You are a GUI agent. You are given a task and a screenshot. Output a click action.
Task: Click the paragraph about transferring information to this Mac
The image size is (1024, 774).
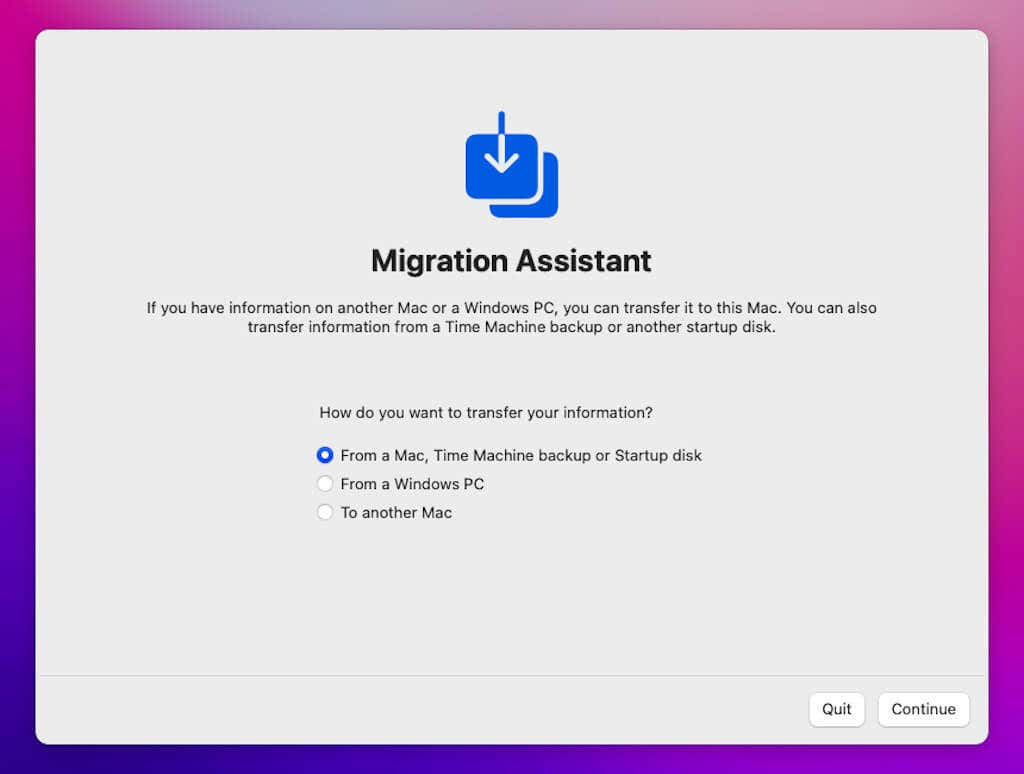pyautogui.click(x=511, y=317)
